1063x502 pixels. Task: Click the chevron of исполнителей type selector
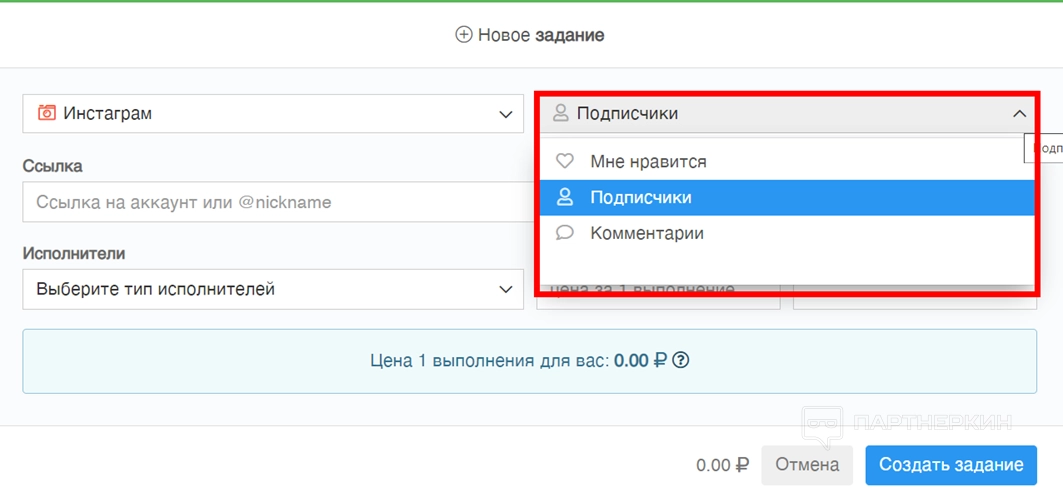point(505,290)
